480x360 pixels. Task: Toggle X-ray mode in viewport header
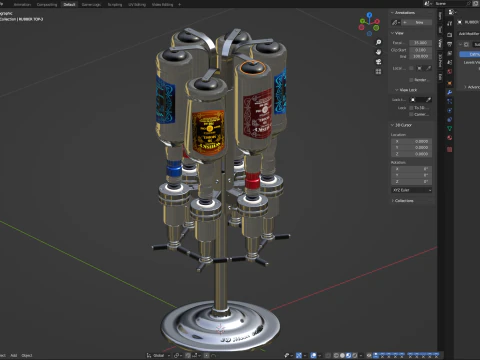coord(328,355)
